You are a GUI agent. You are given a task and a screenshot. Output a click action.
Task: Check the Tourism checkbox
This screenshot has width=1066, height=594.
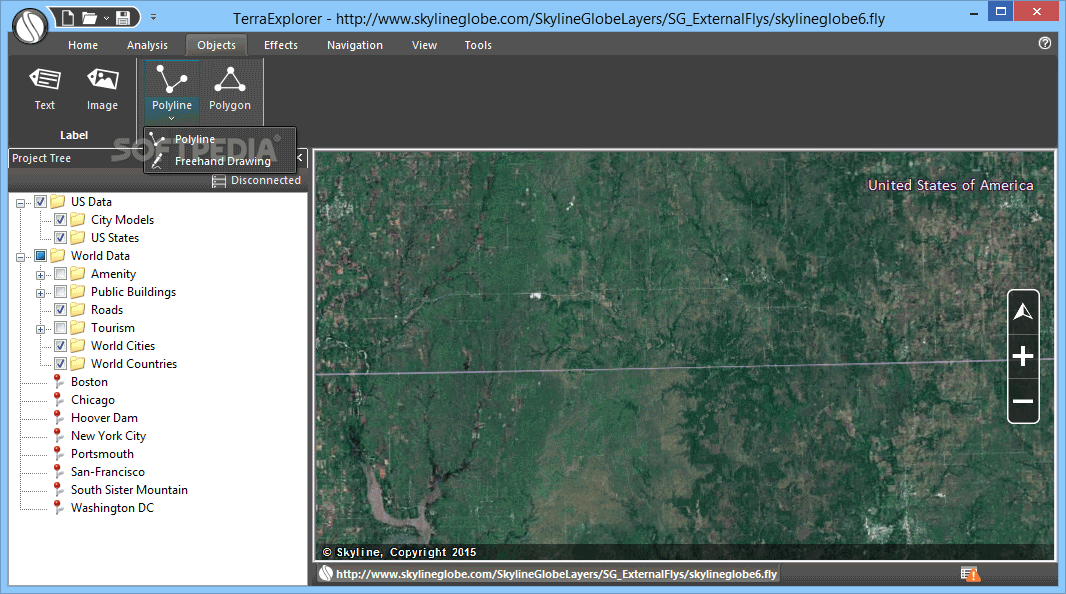(x=61, y=328)
